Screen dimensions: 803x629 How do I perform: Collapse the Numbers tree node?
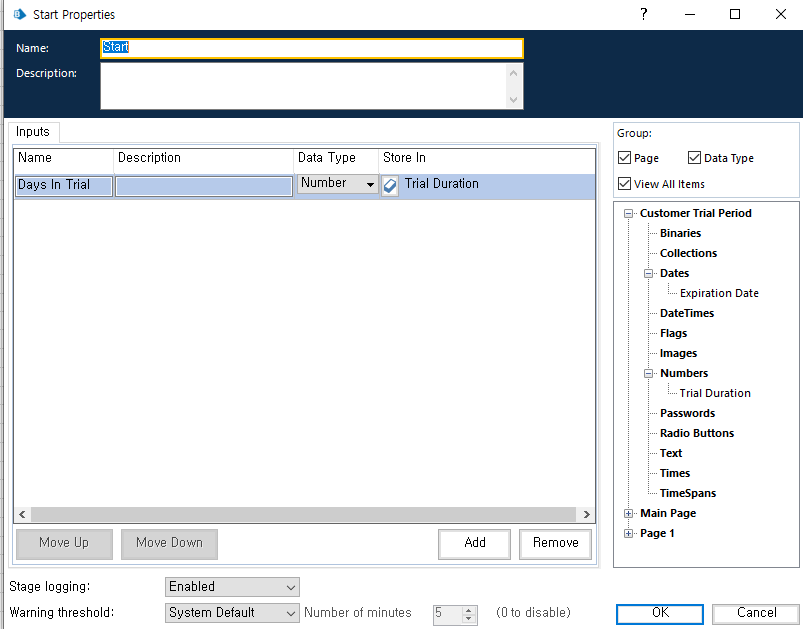[648, 373]
